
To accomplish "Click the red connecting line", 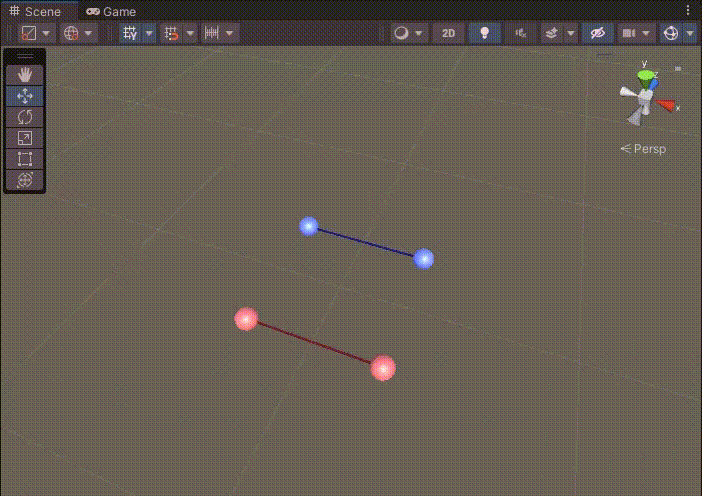I will [314, 343].
